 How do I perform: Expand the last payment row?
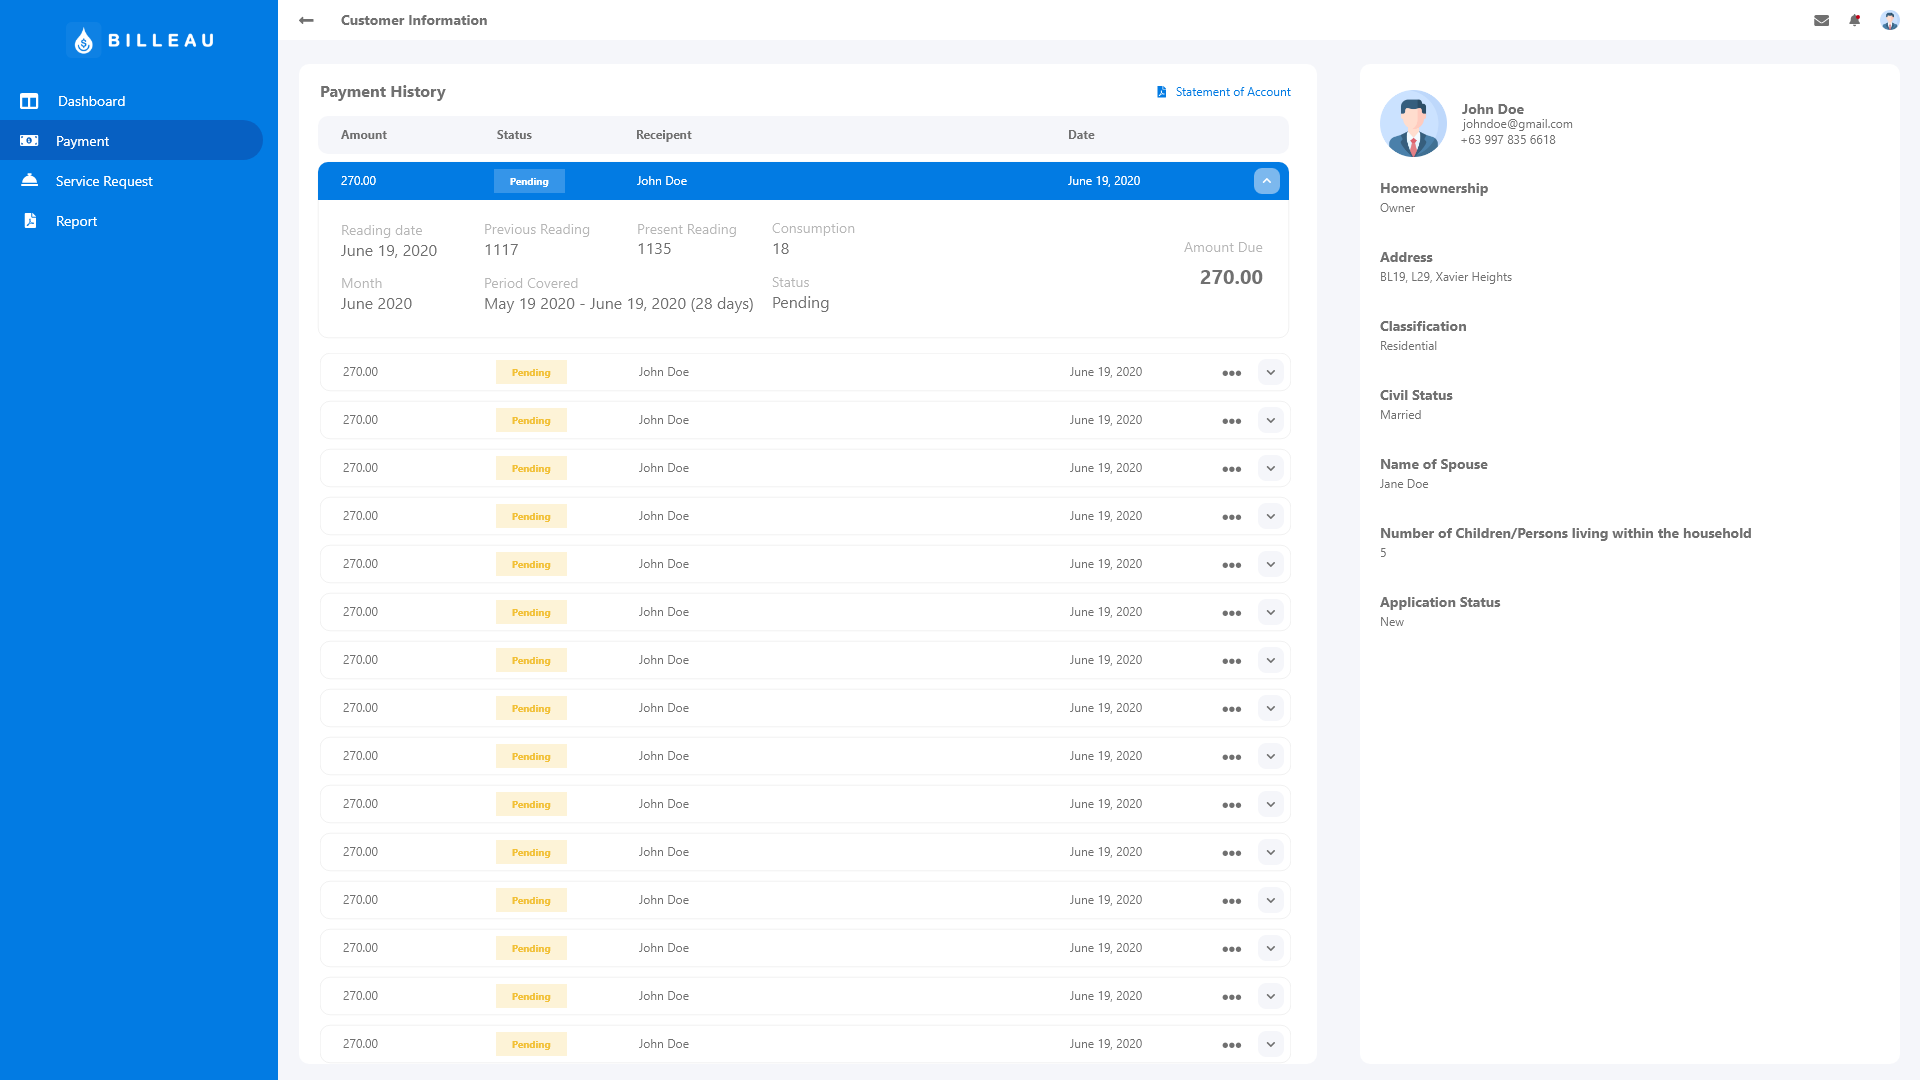pyautogui.click(x=1270, y=1044)
